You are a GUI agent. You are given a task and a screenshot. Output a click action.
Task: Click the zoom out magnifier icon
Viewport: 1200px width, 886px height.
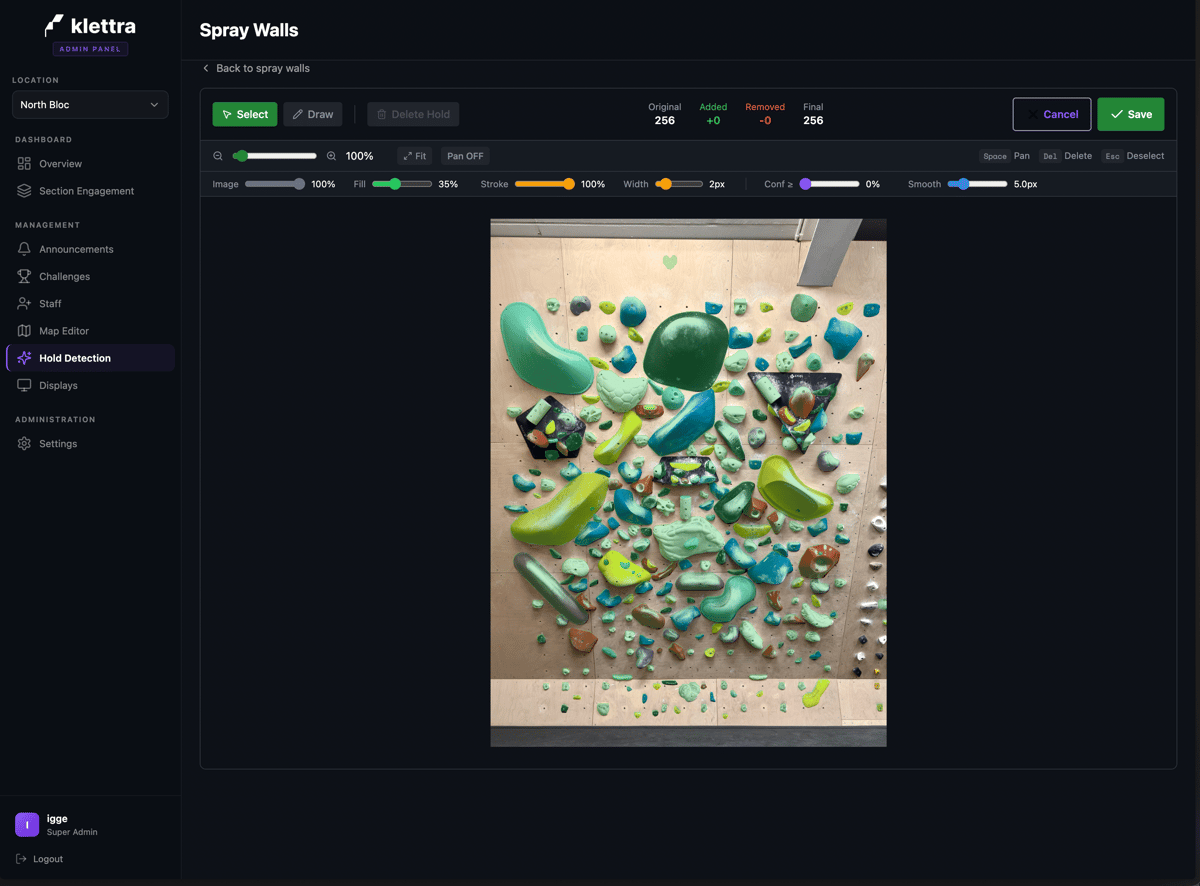[x=218, y=156]
